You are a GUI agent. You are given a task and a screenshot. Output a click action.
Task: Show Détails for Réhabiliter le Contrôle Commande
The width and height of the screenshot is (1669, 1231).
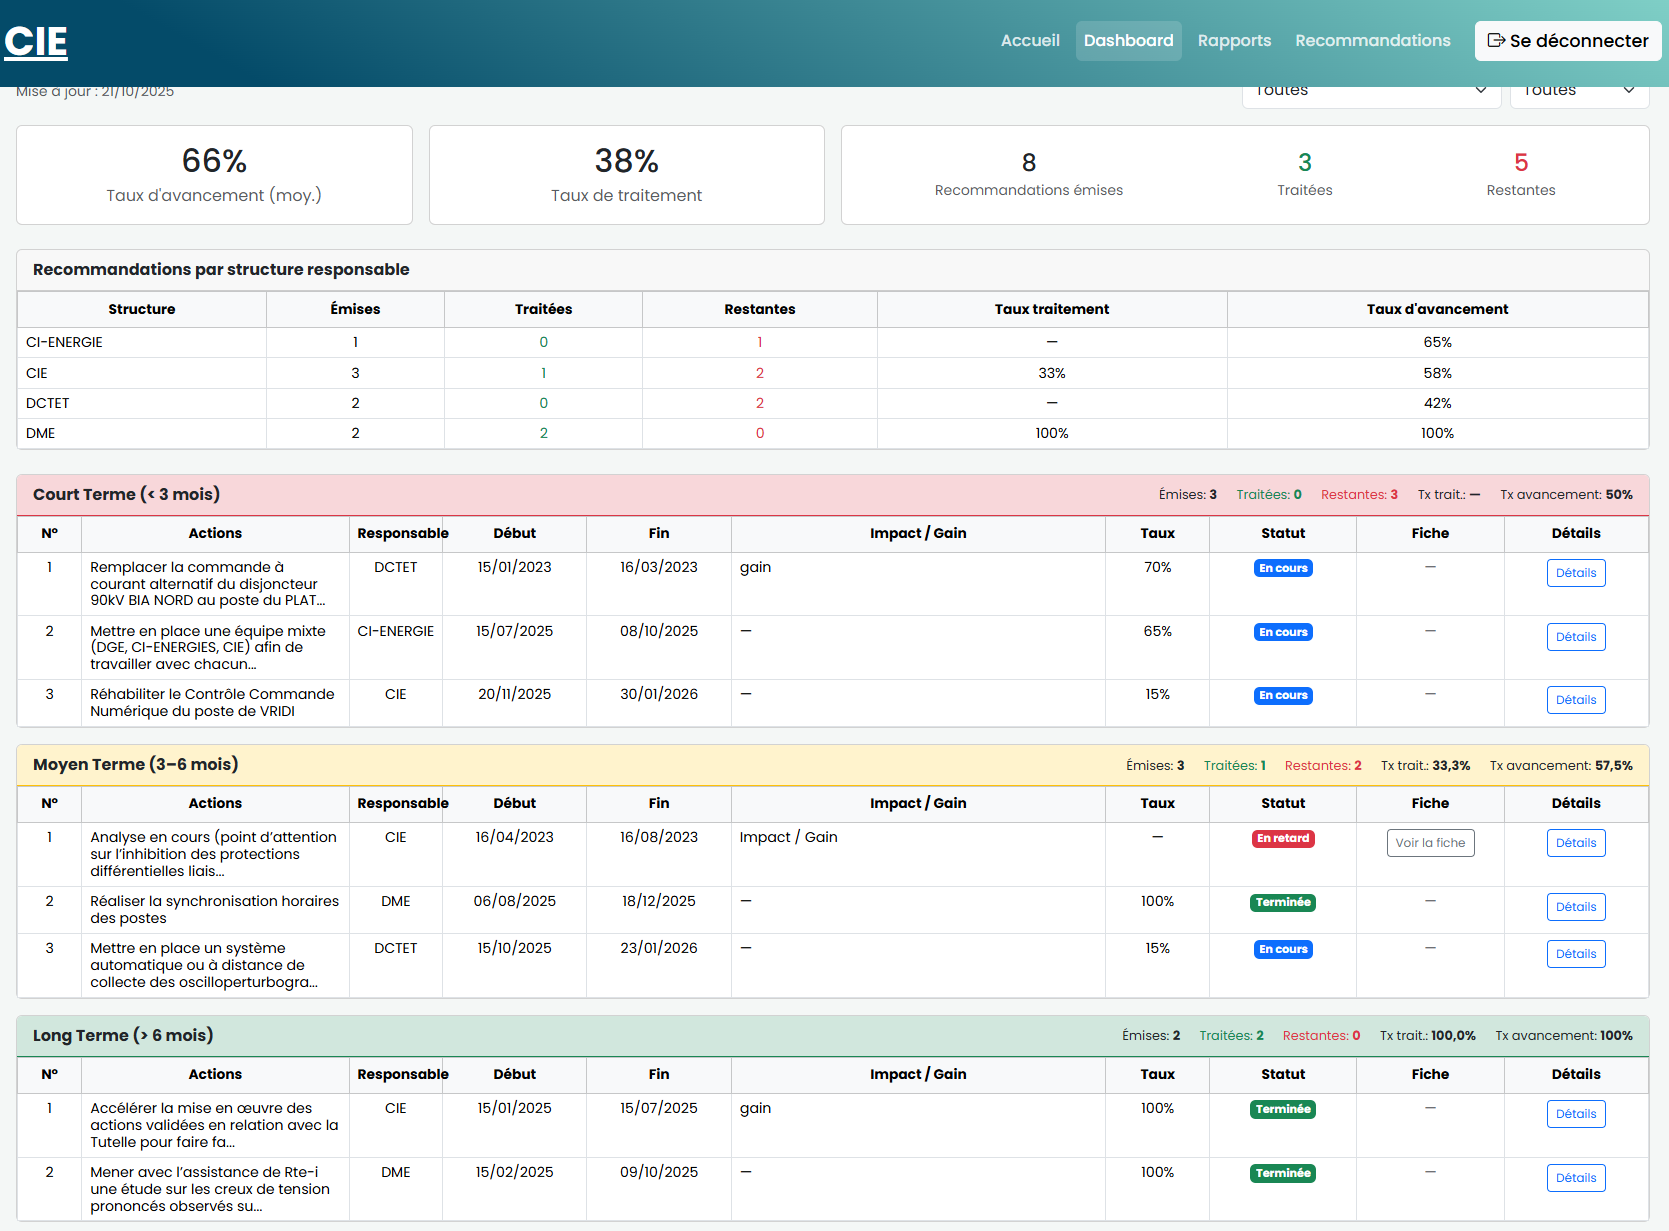click(x=1575, y=700)
